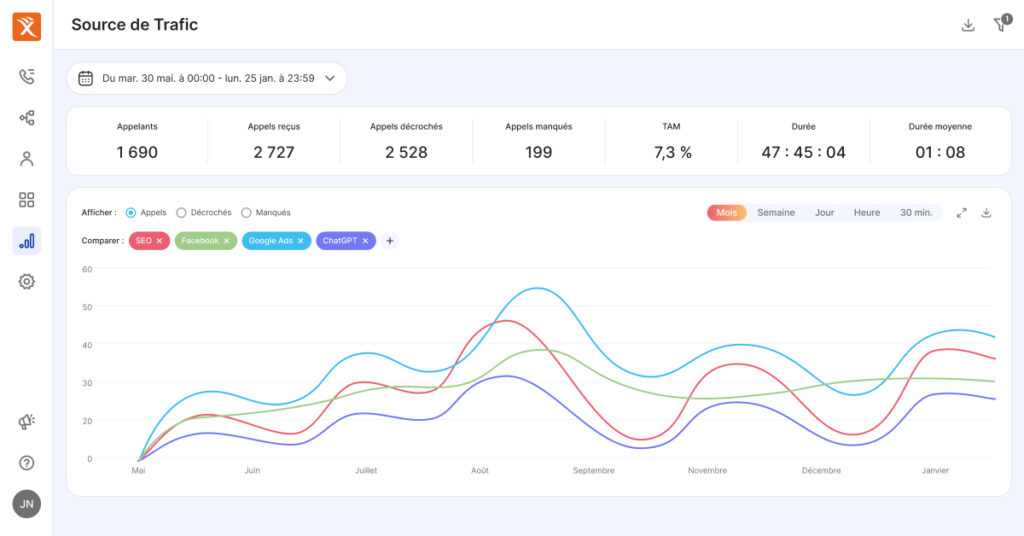Open the user contacts icon in sidebar
The width and height of the screenshot is (1024, 536).
coord(26,159)
